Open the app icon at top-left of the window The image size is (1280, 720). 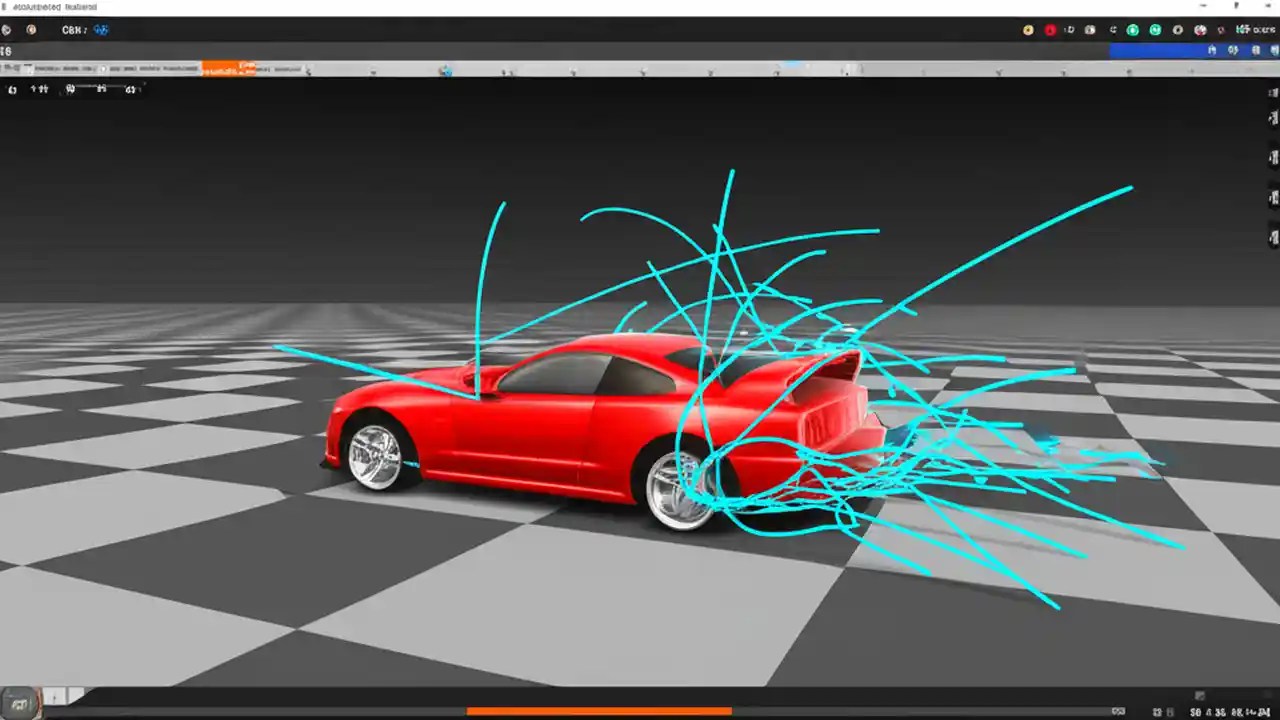point(8,7)
